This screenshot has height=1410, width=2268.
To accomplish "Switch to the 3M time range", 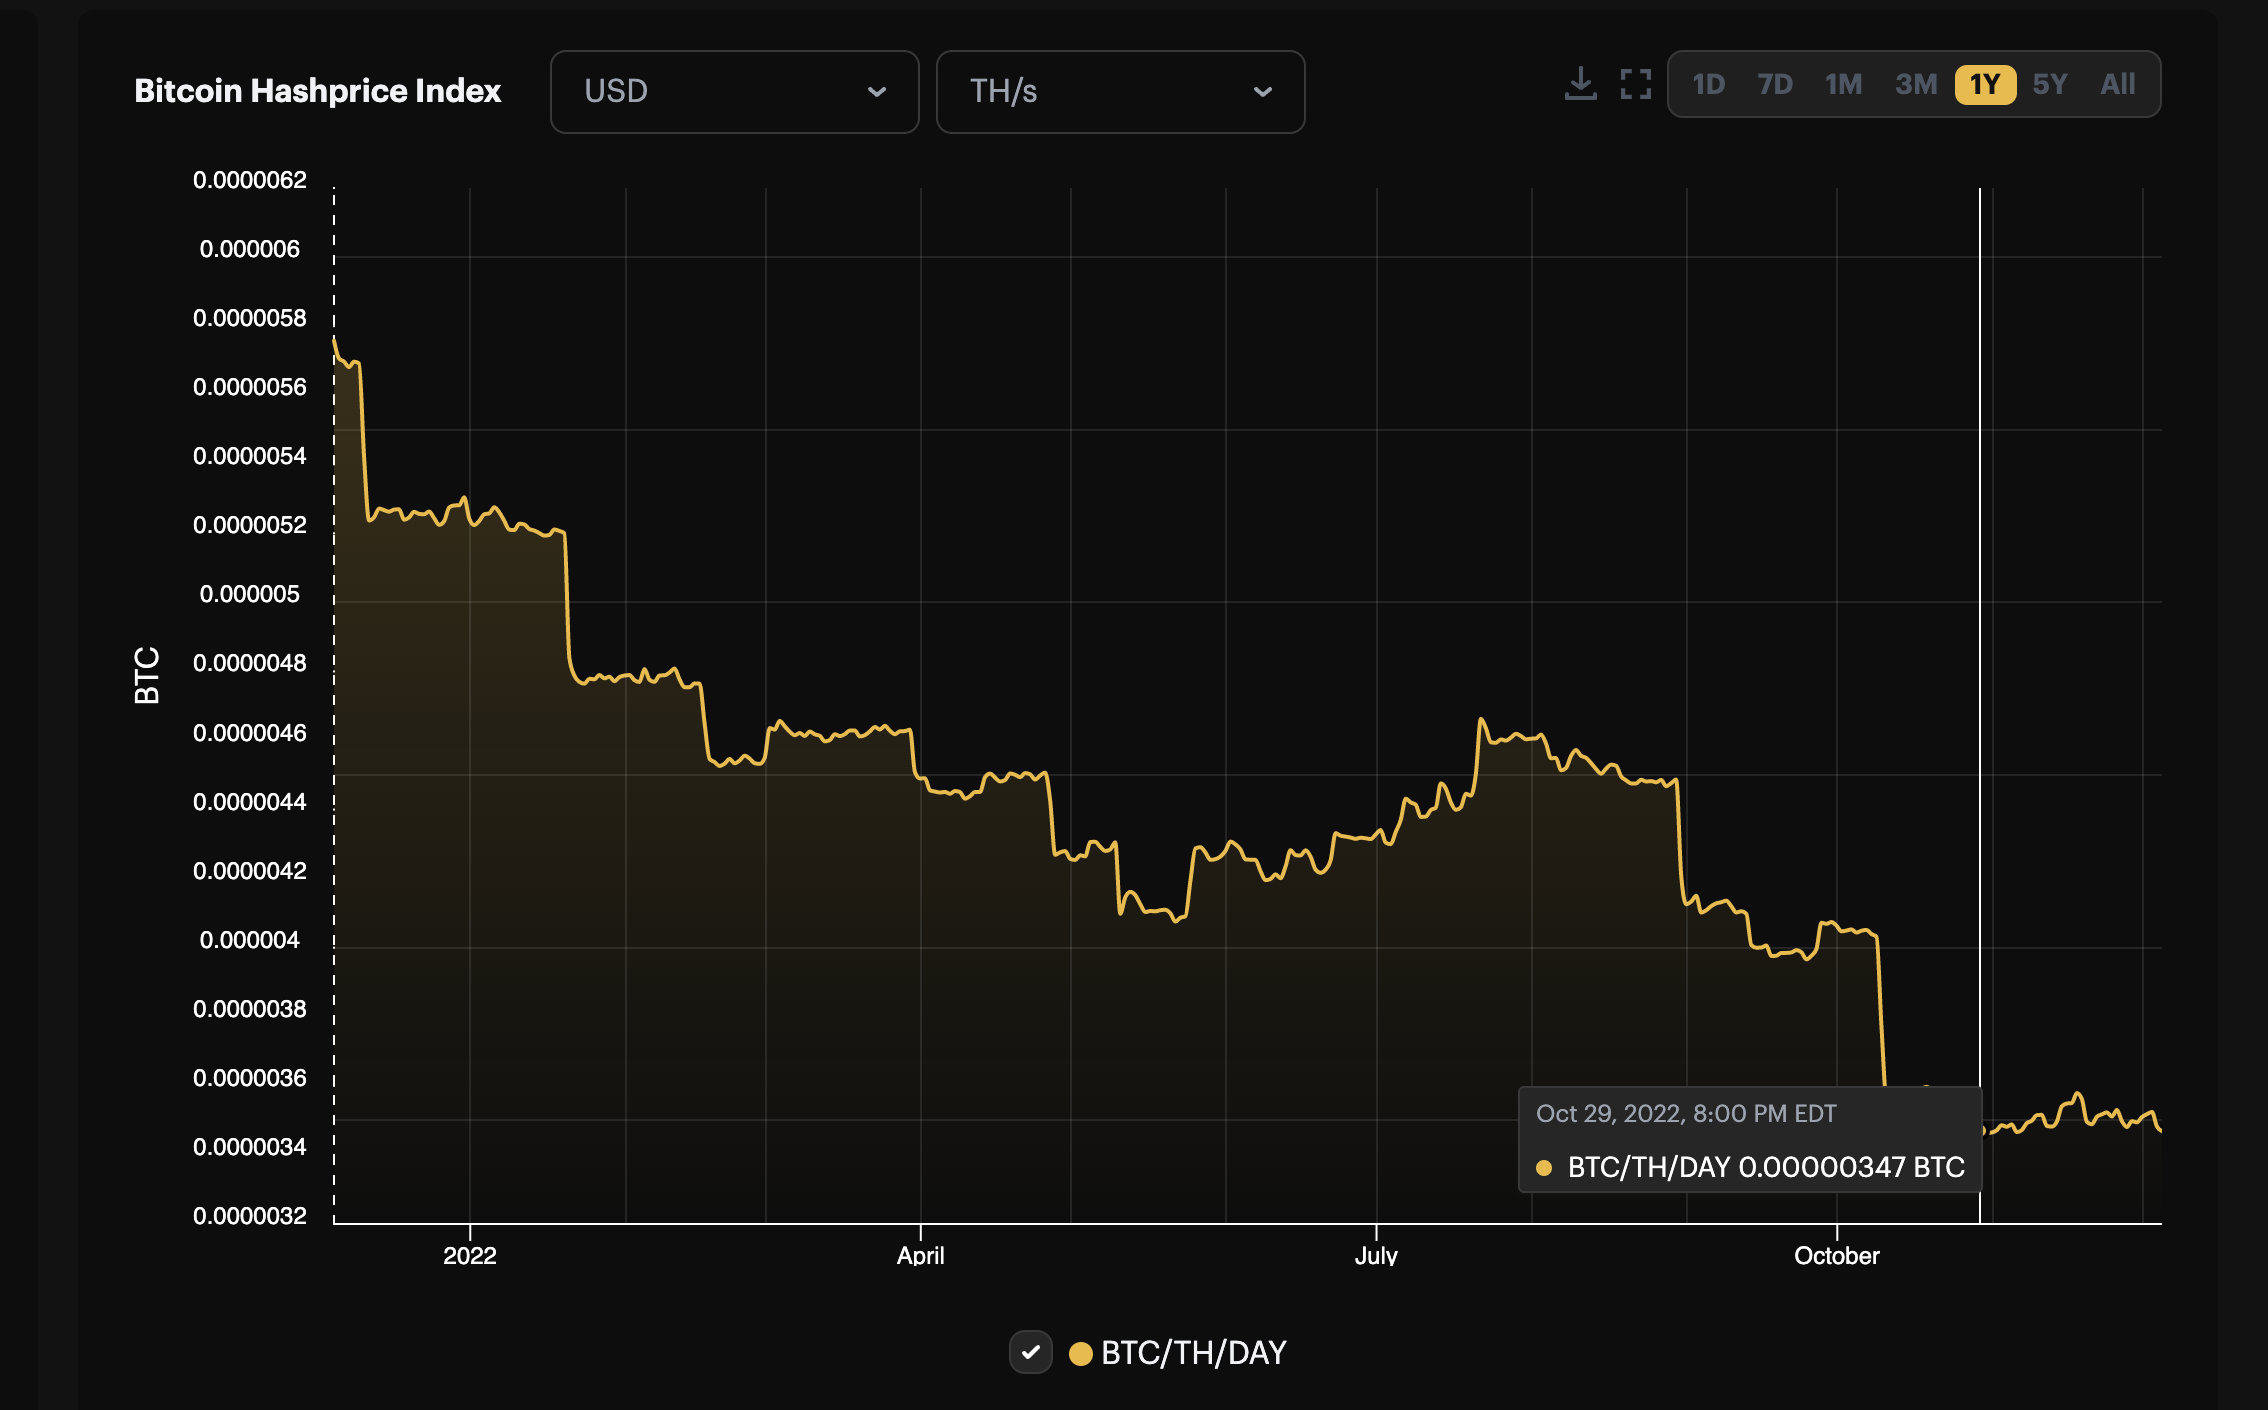I will [x=1916, y=84].
